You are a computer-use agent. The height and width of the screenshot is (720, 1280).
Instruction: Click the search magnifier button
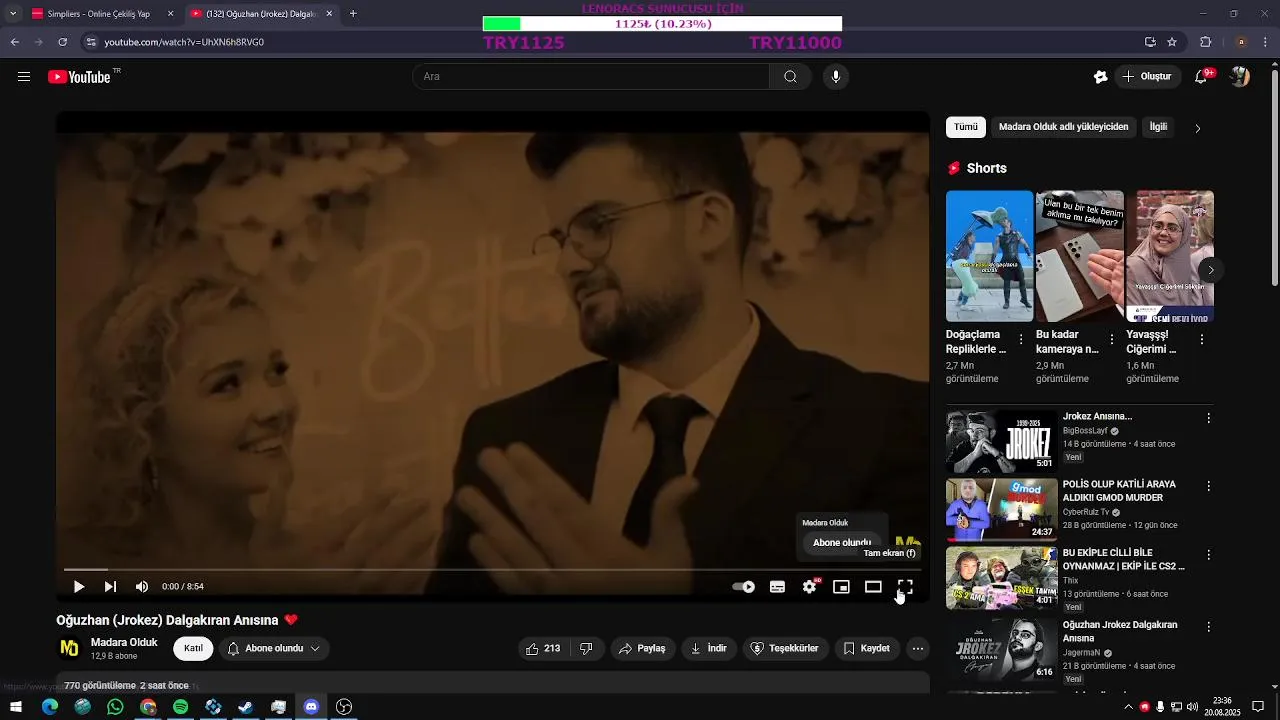coord(790,77)
